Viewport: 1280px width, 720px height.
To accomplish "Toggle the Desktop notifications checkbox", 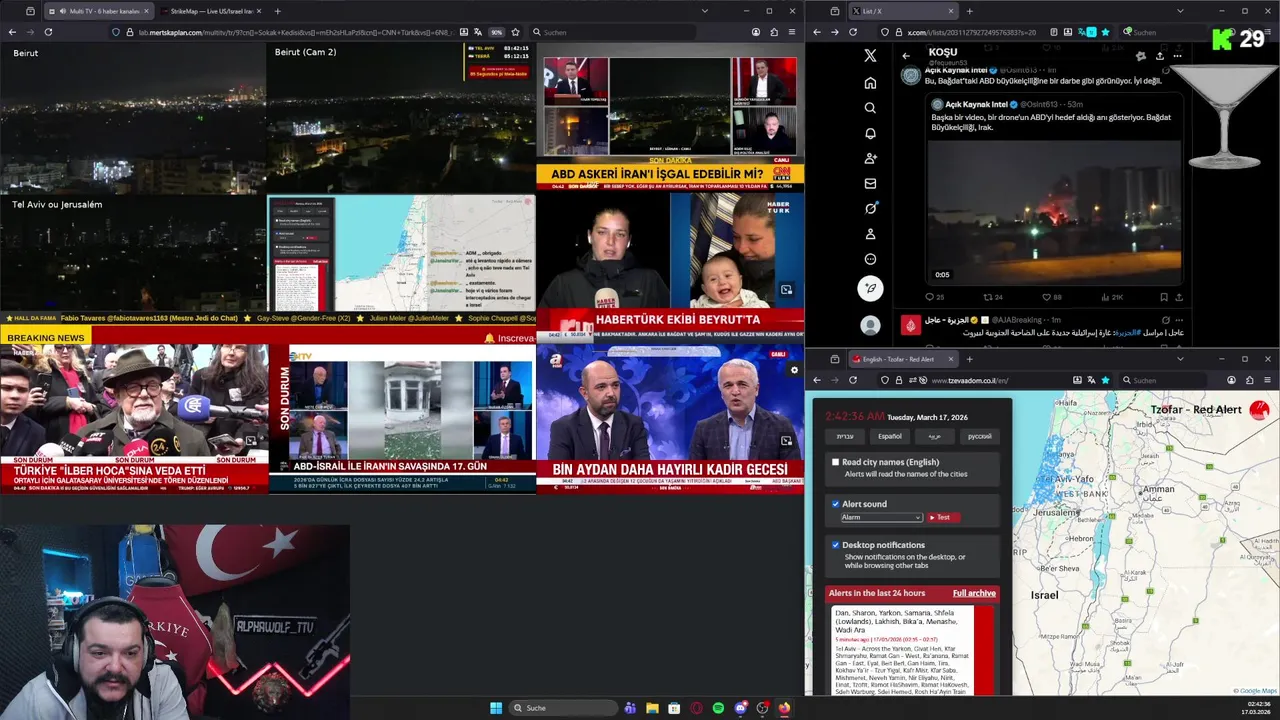I will point(836,545).
